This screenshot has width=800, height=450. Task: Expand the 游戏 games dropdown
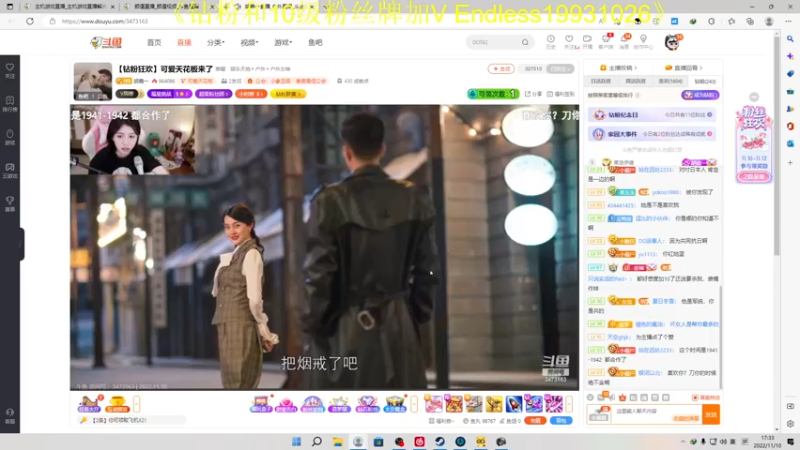(283, 42)
